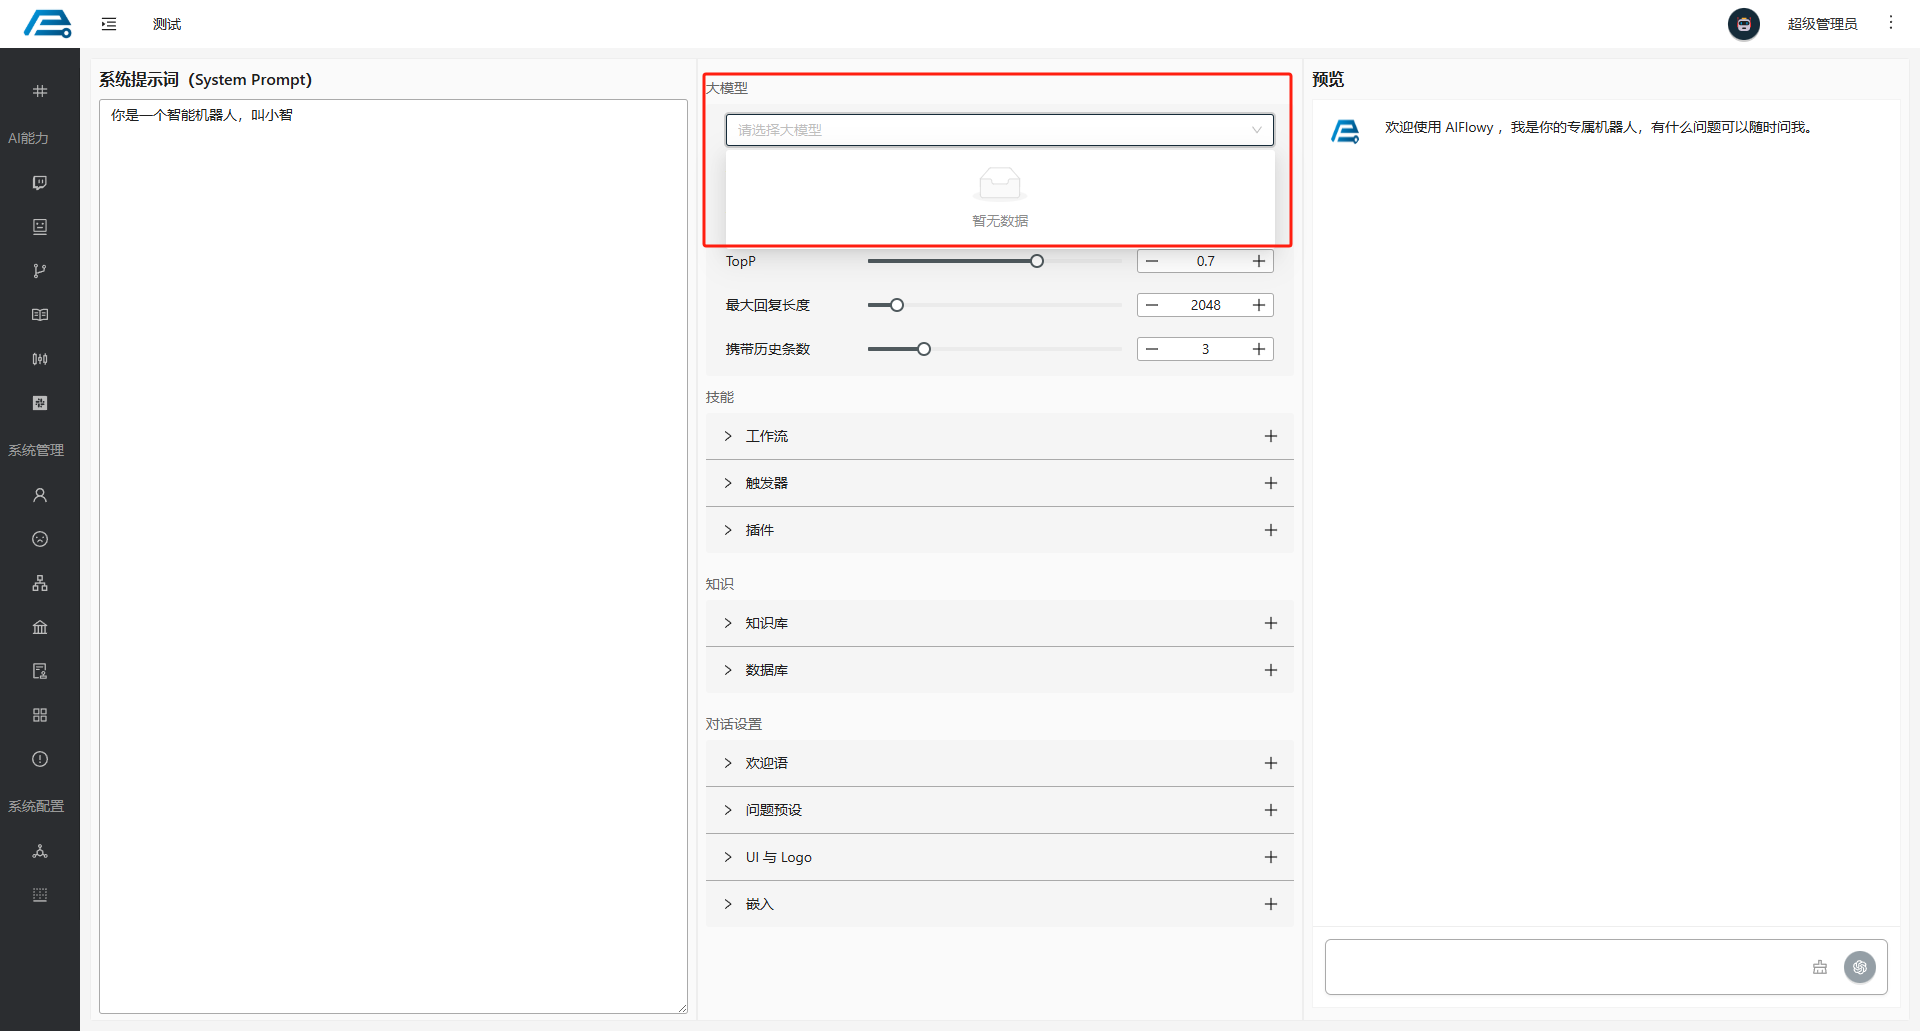Viewport: 1920px width, 1031px height.
Task: Open the 请选择大模型 model dropdown
Action: (1000, 130)
